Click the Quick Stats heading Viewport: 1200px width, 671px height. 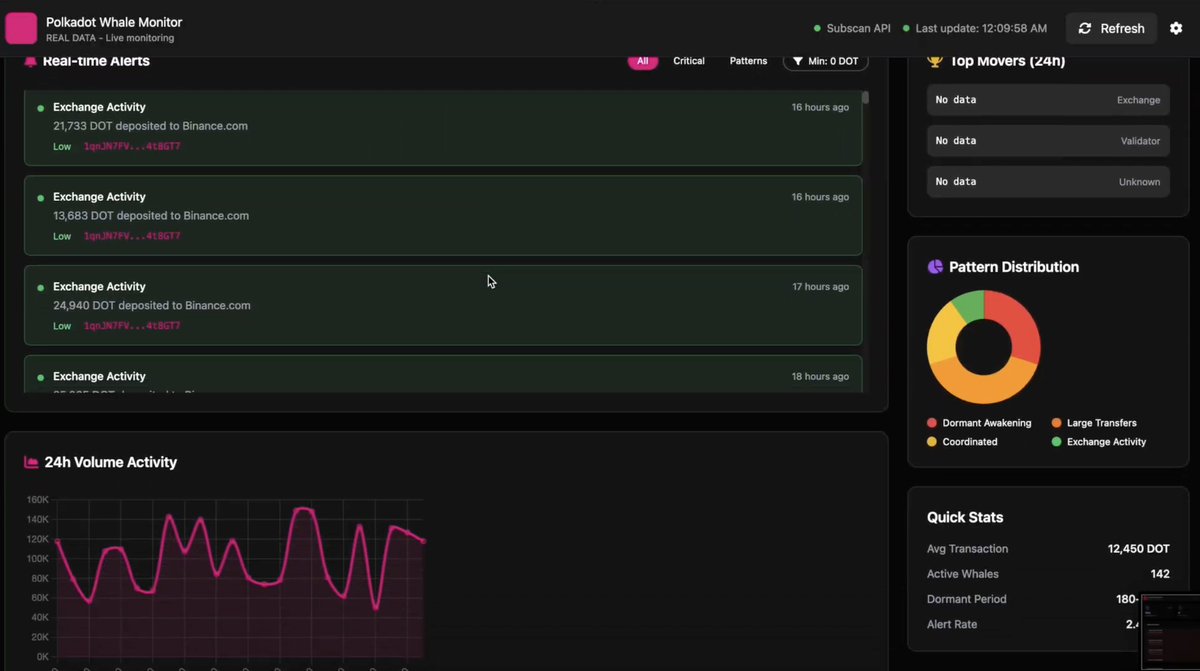(x=965, y=517)
